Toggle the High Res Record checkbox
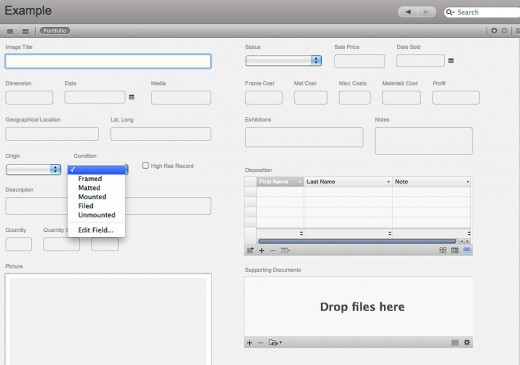Screen dimensions: 520x365 [x=145, y=165]
